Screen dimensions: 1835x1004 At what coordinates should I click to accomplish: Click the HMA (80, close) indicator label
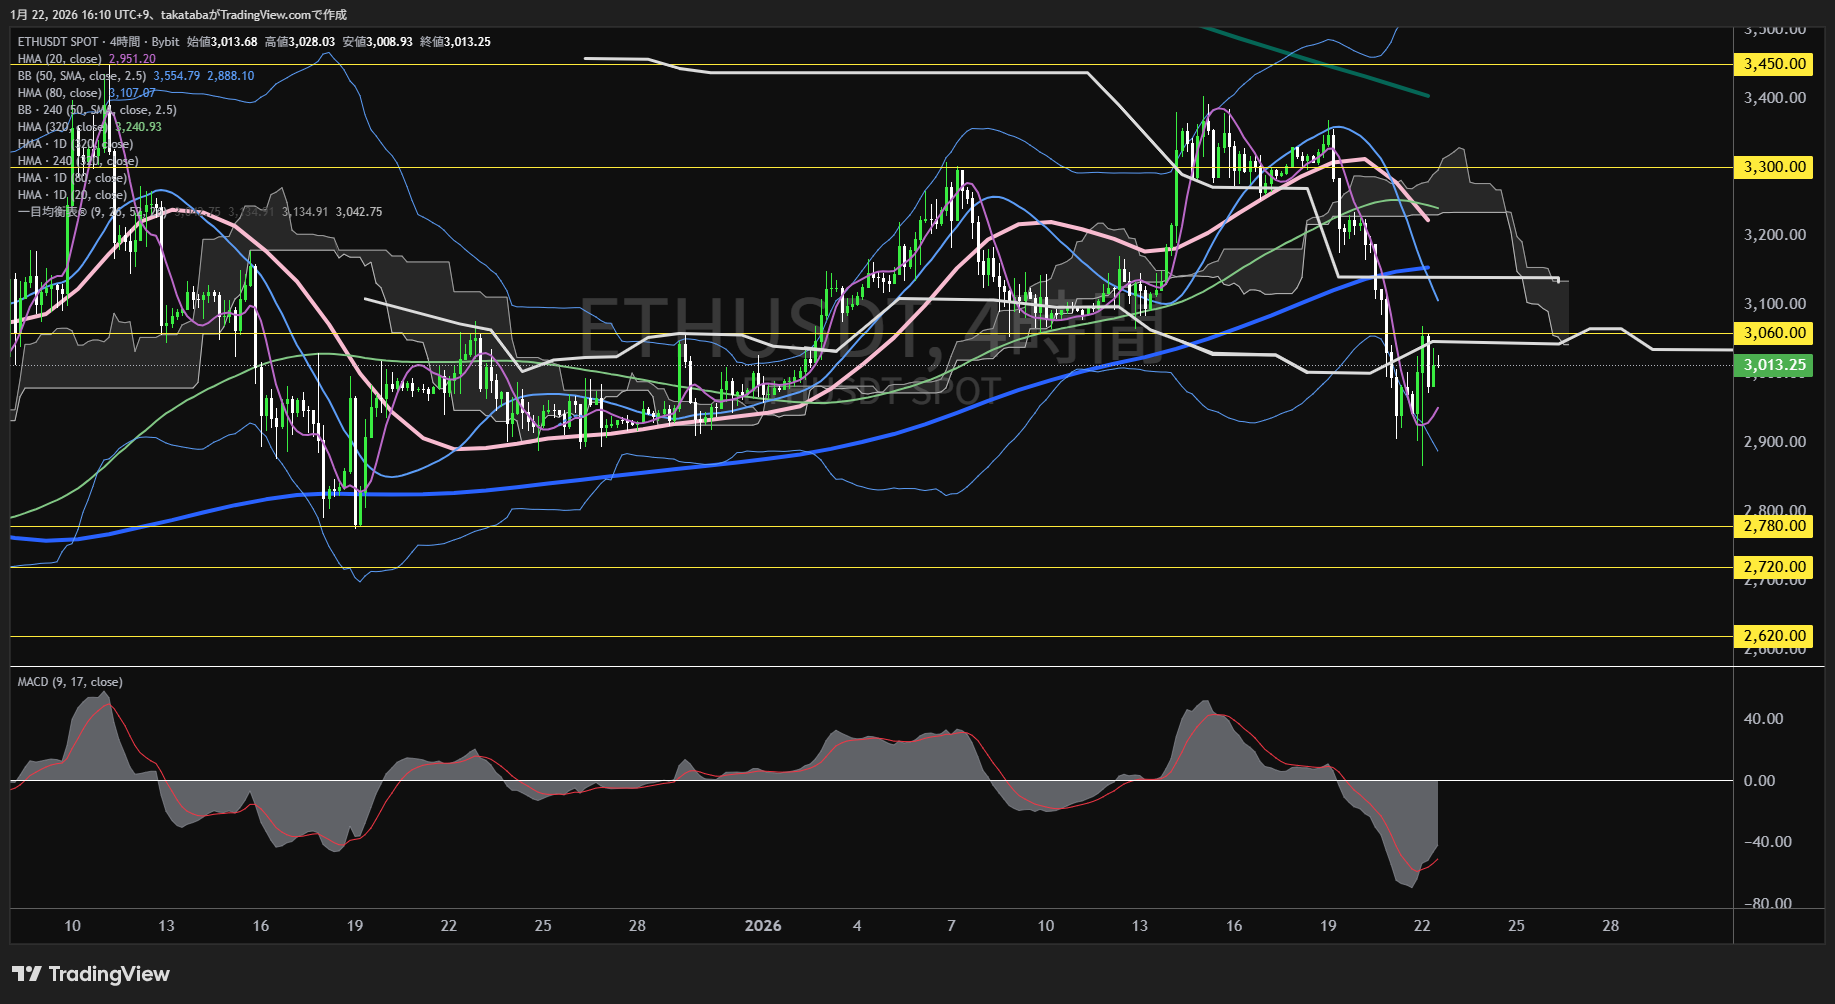[x=59, y=93]
